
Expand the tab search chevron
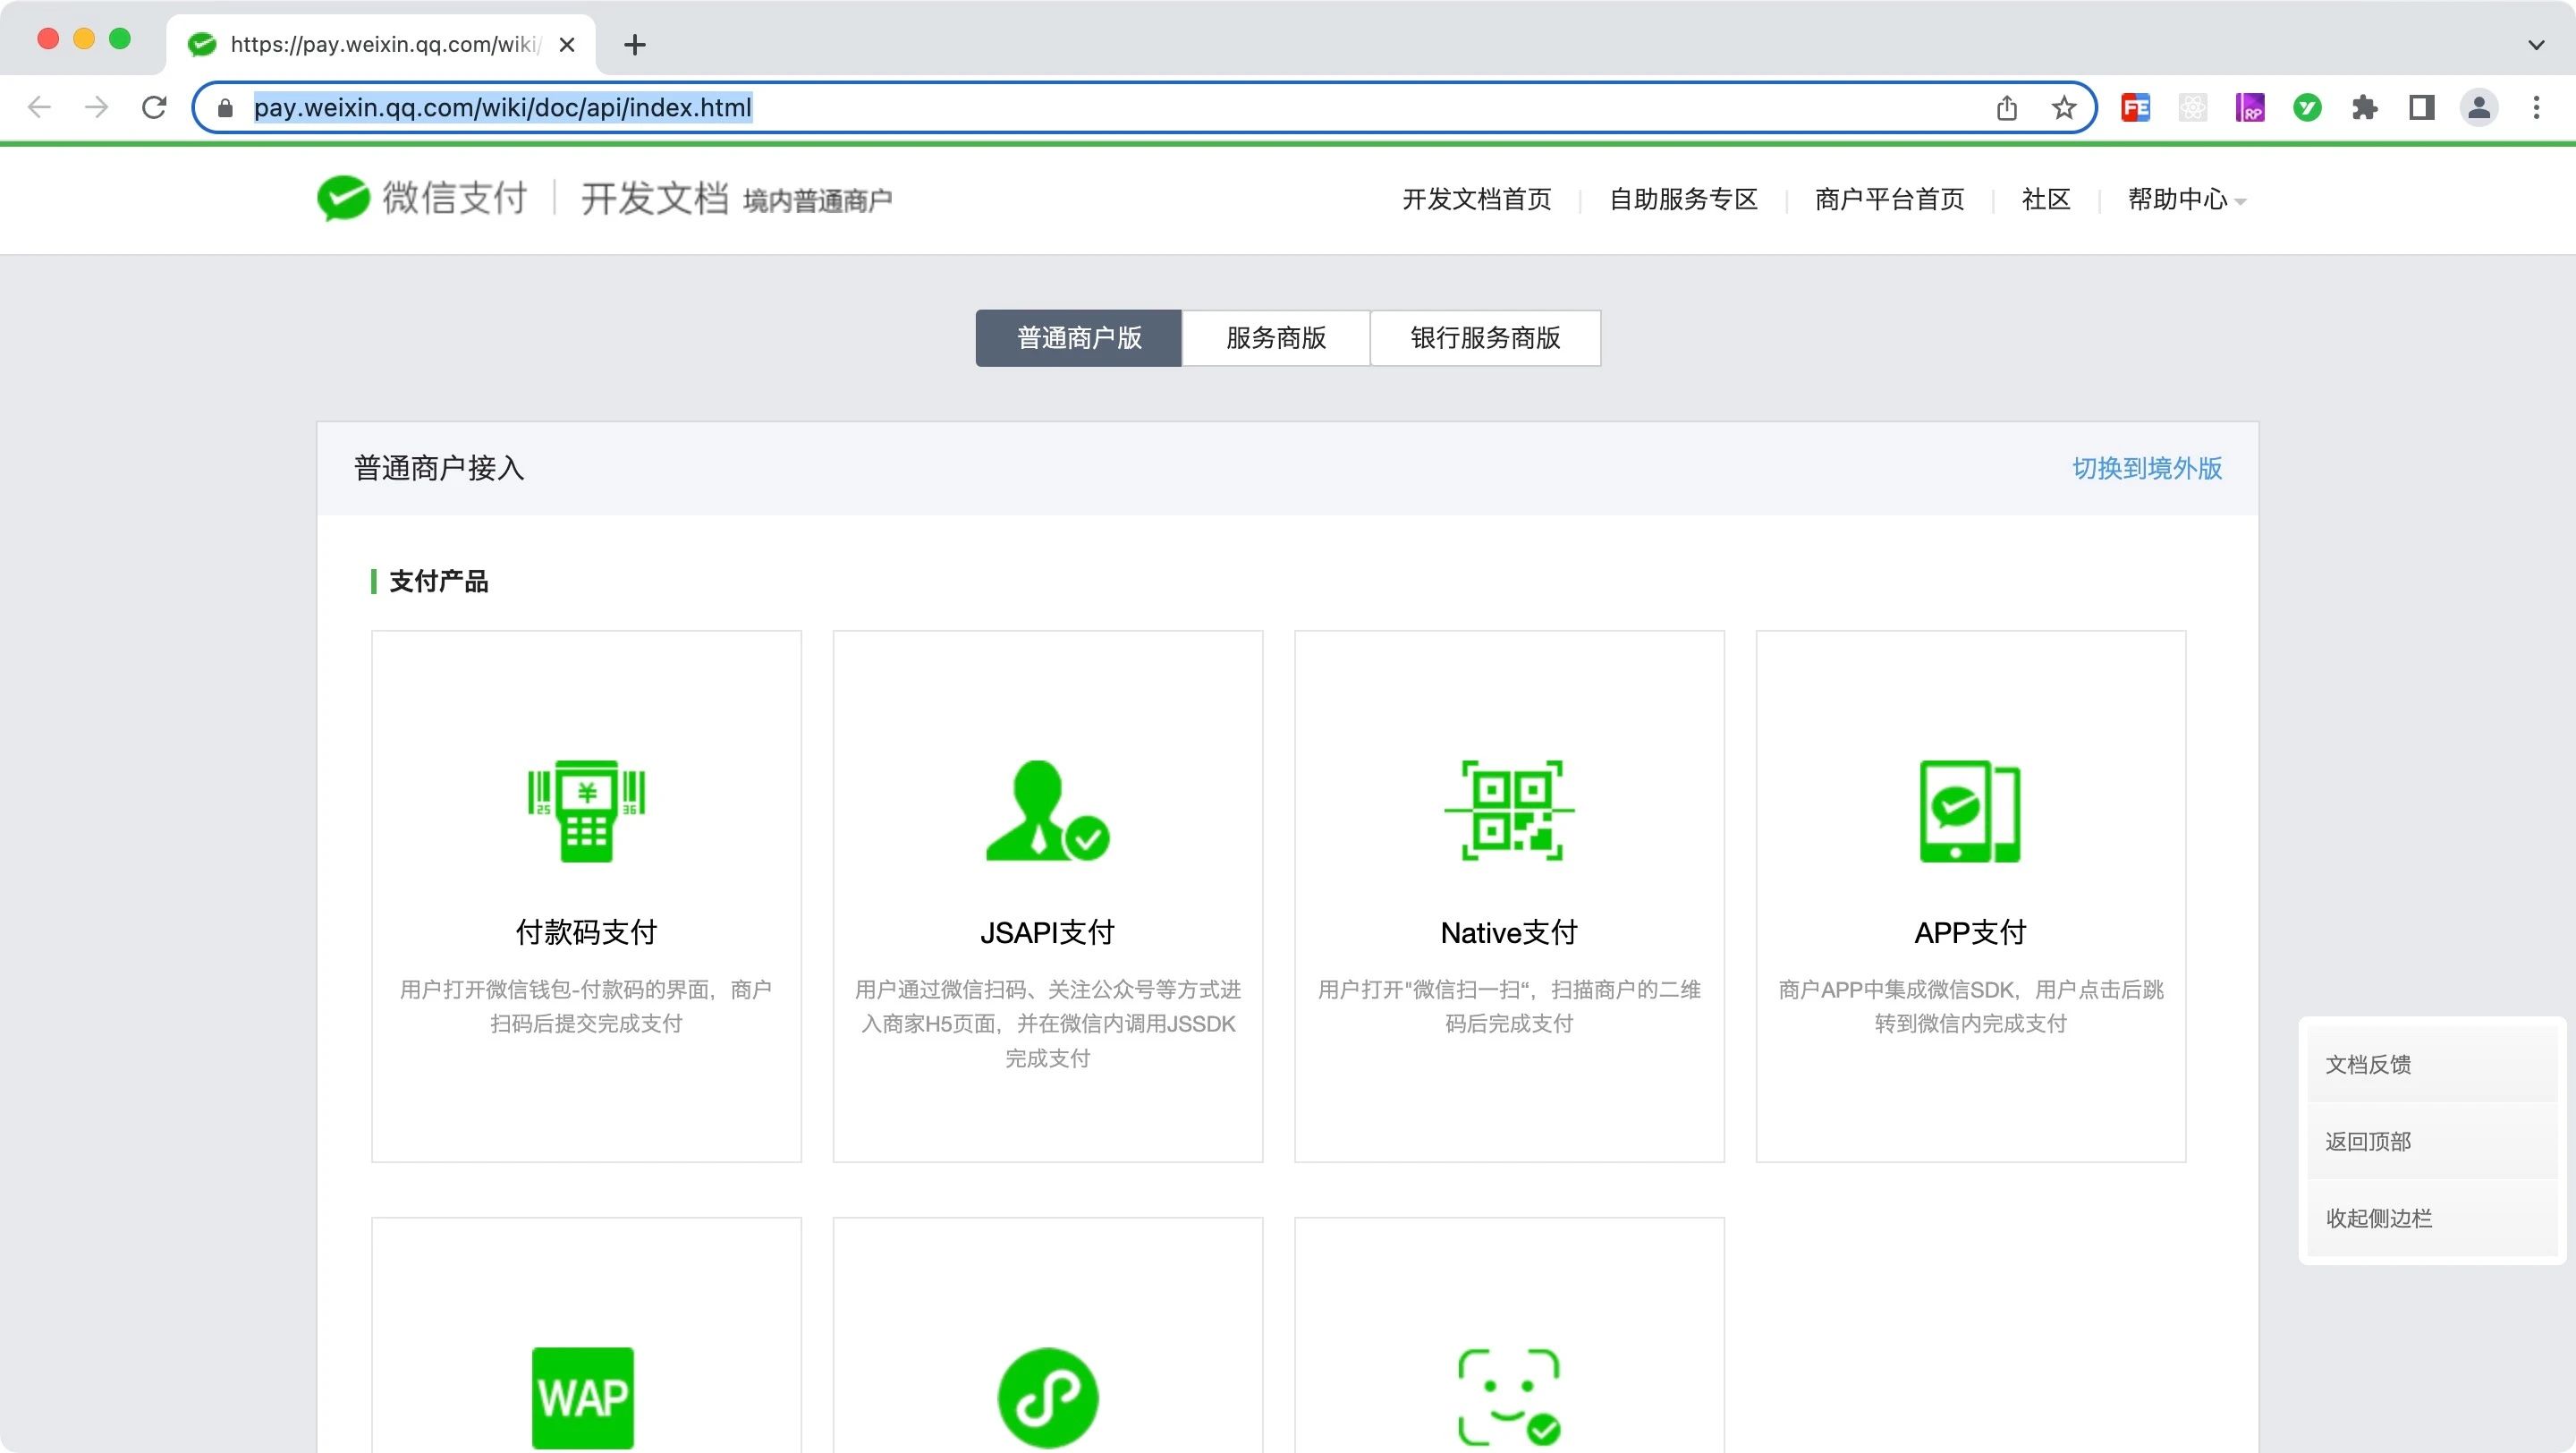[2536, 45]
